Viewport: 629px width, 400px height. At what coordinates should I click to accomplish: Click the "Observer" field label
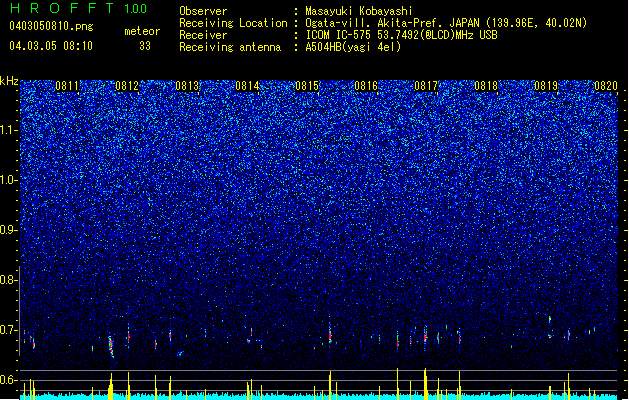click(x=203, y=11)
